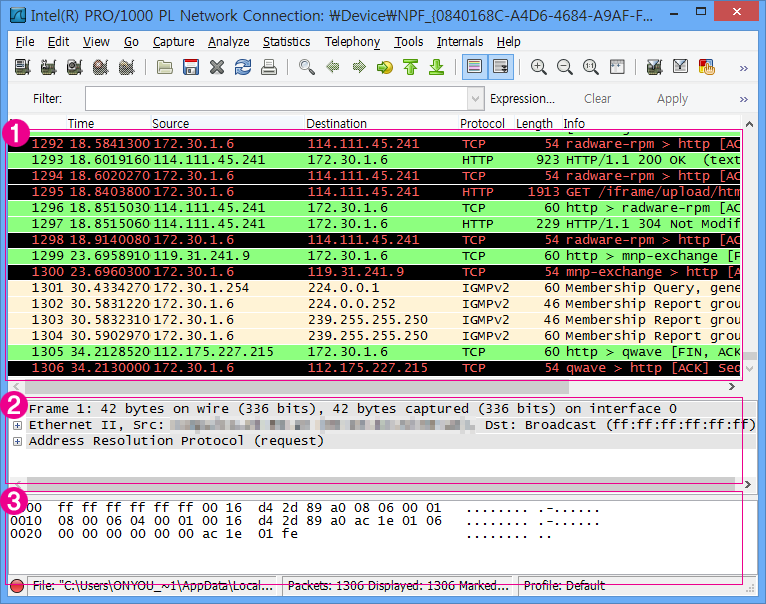
Task: Open a capture file via folder icon
Action: point(165,67)
